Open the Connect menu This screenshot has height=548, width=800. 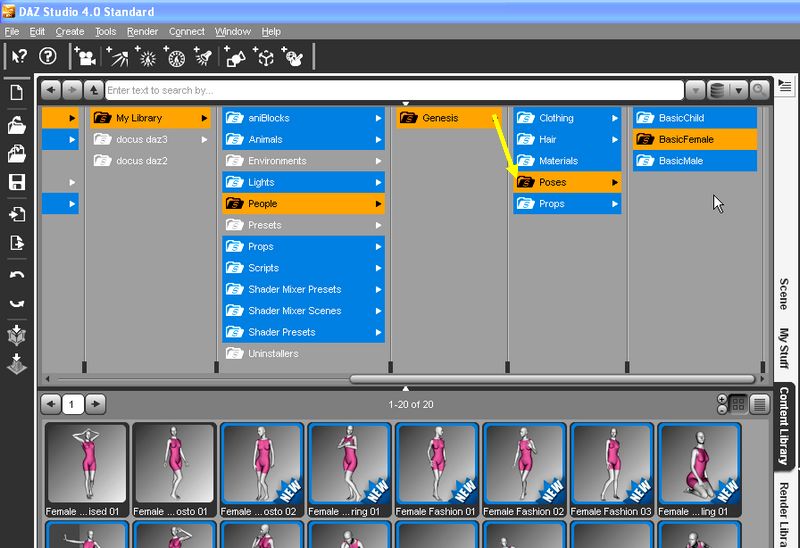click(186, 31)
